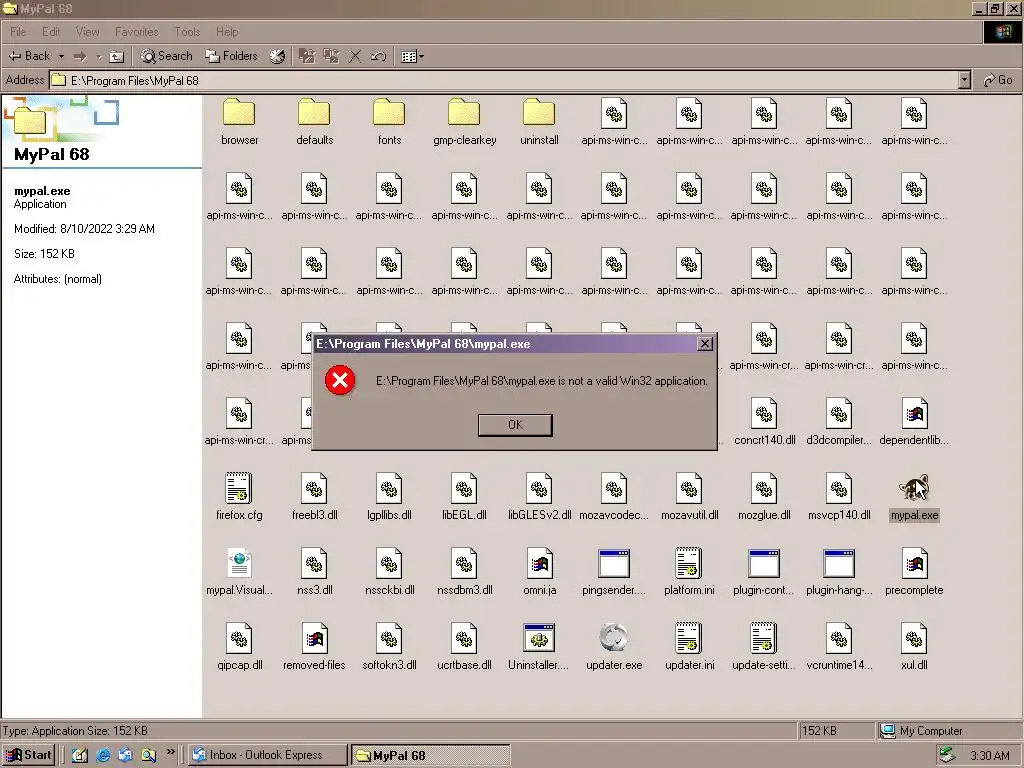Select nss3.dll file icon

coord(314,563)
